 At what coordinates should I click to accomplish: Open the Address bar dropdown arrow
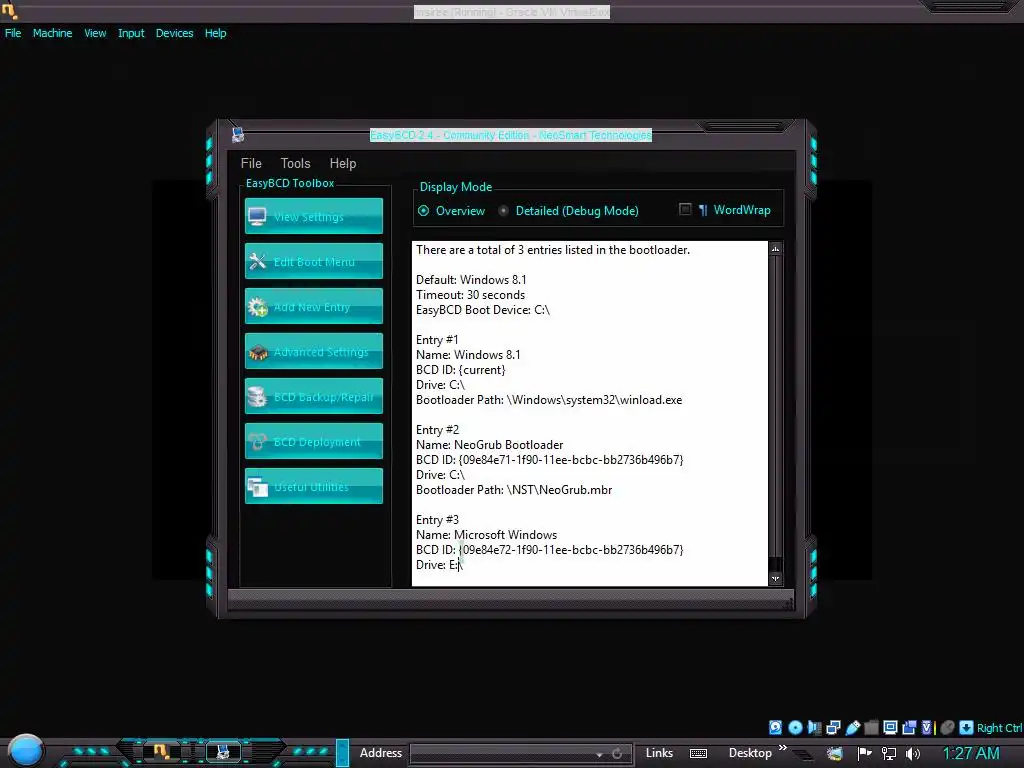[x=599, y=754]
